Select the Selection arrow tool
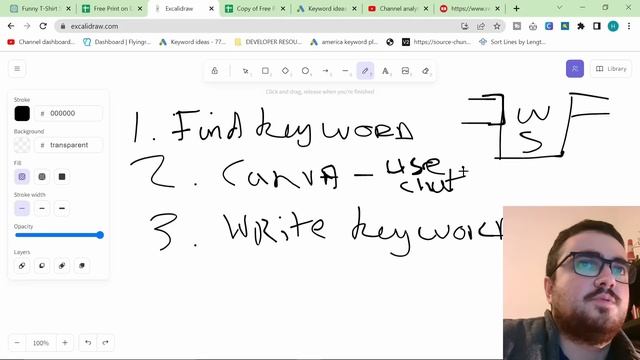The width and height of the screenshot is (640, 360). (245, 71)
